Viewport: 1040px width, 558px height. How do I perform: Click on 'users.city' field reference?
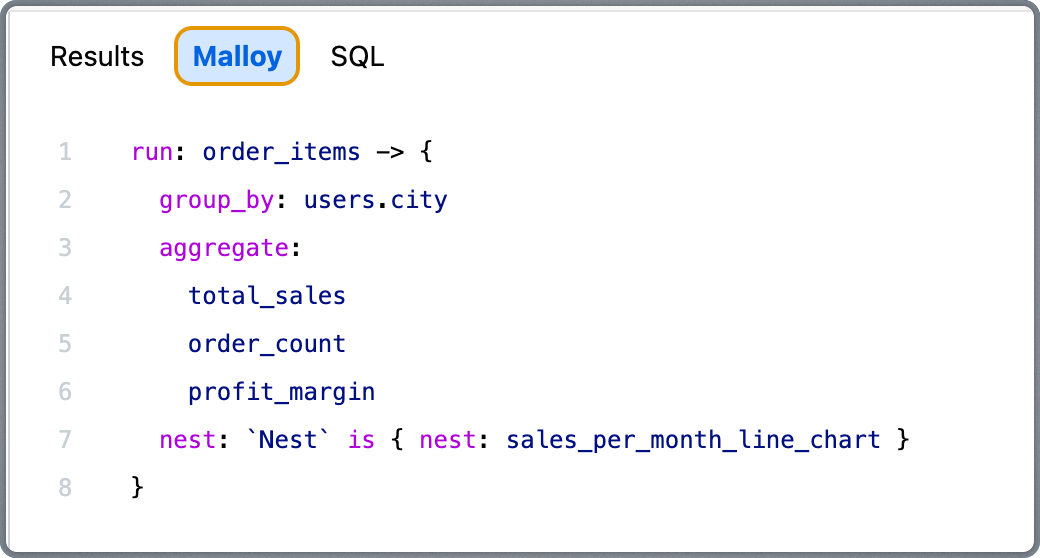tap(375, 200)
